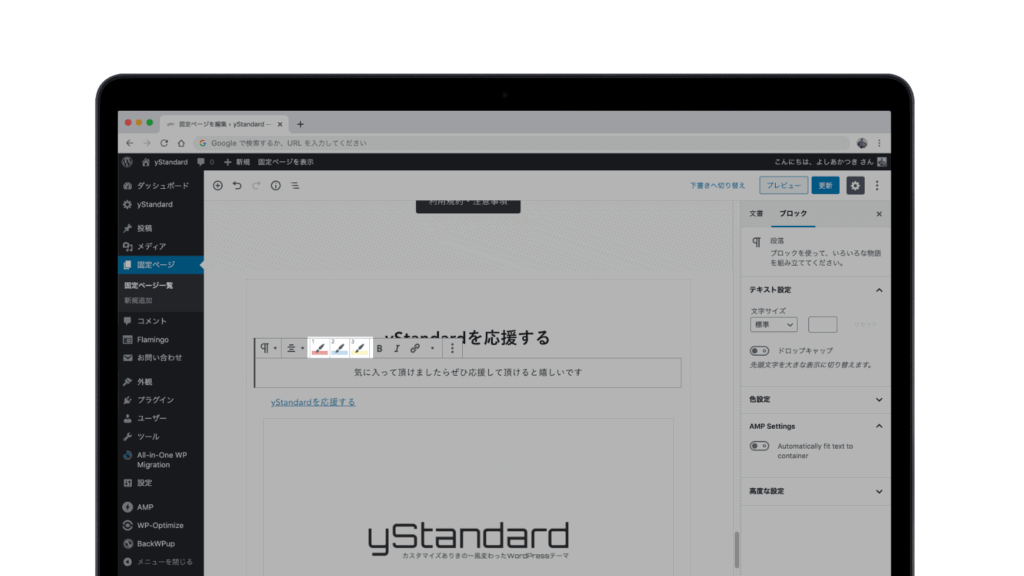The width and height of the screenshot is (1024, 576).
Task: Click the editor vertical scrollbar
Action: 737,550
